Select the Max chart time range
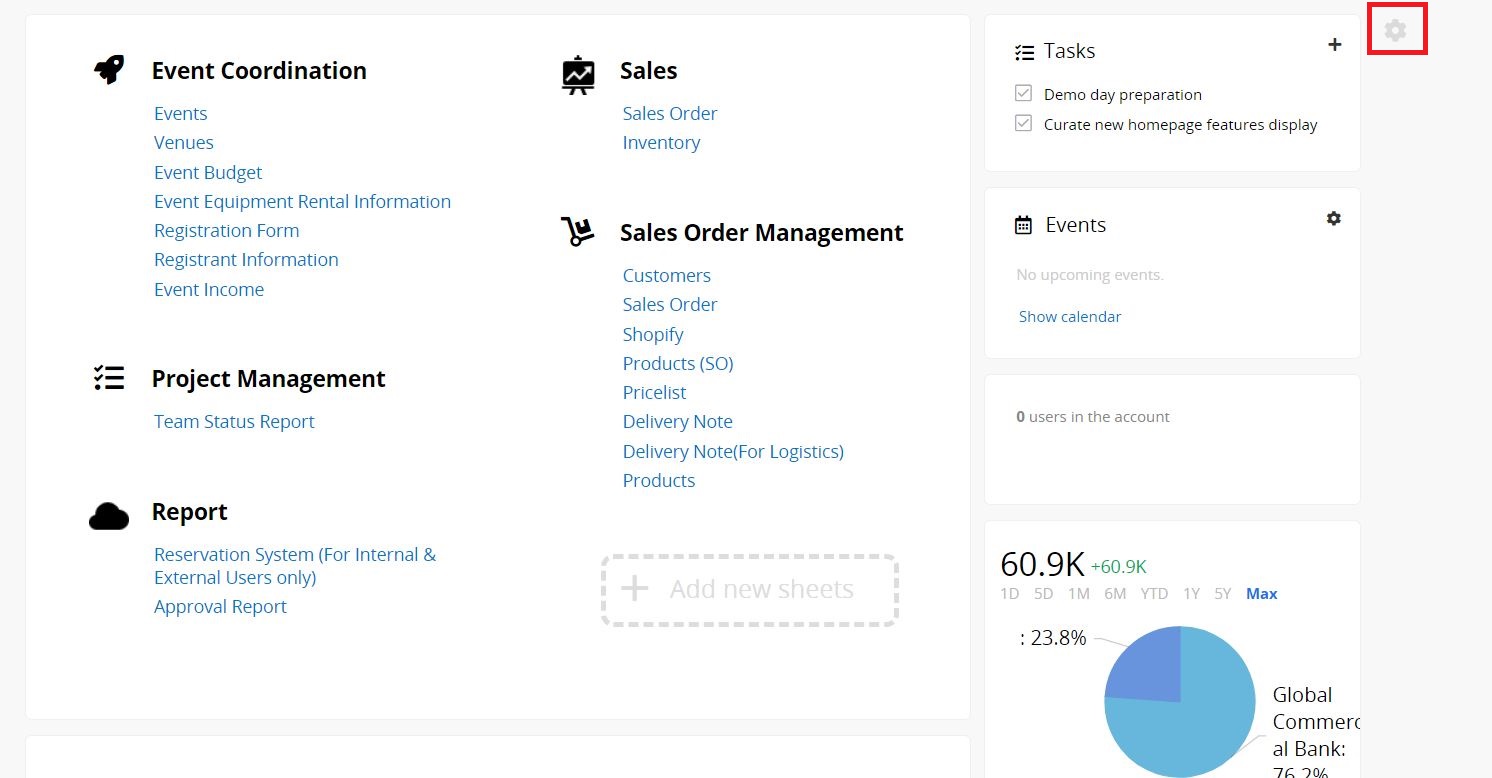The height and width of the screenshot is (778, 1492). (1261, 594)
